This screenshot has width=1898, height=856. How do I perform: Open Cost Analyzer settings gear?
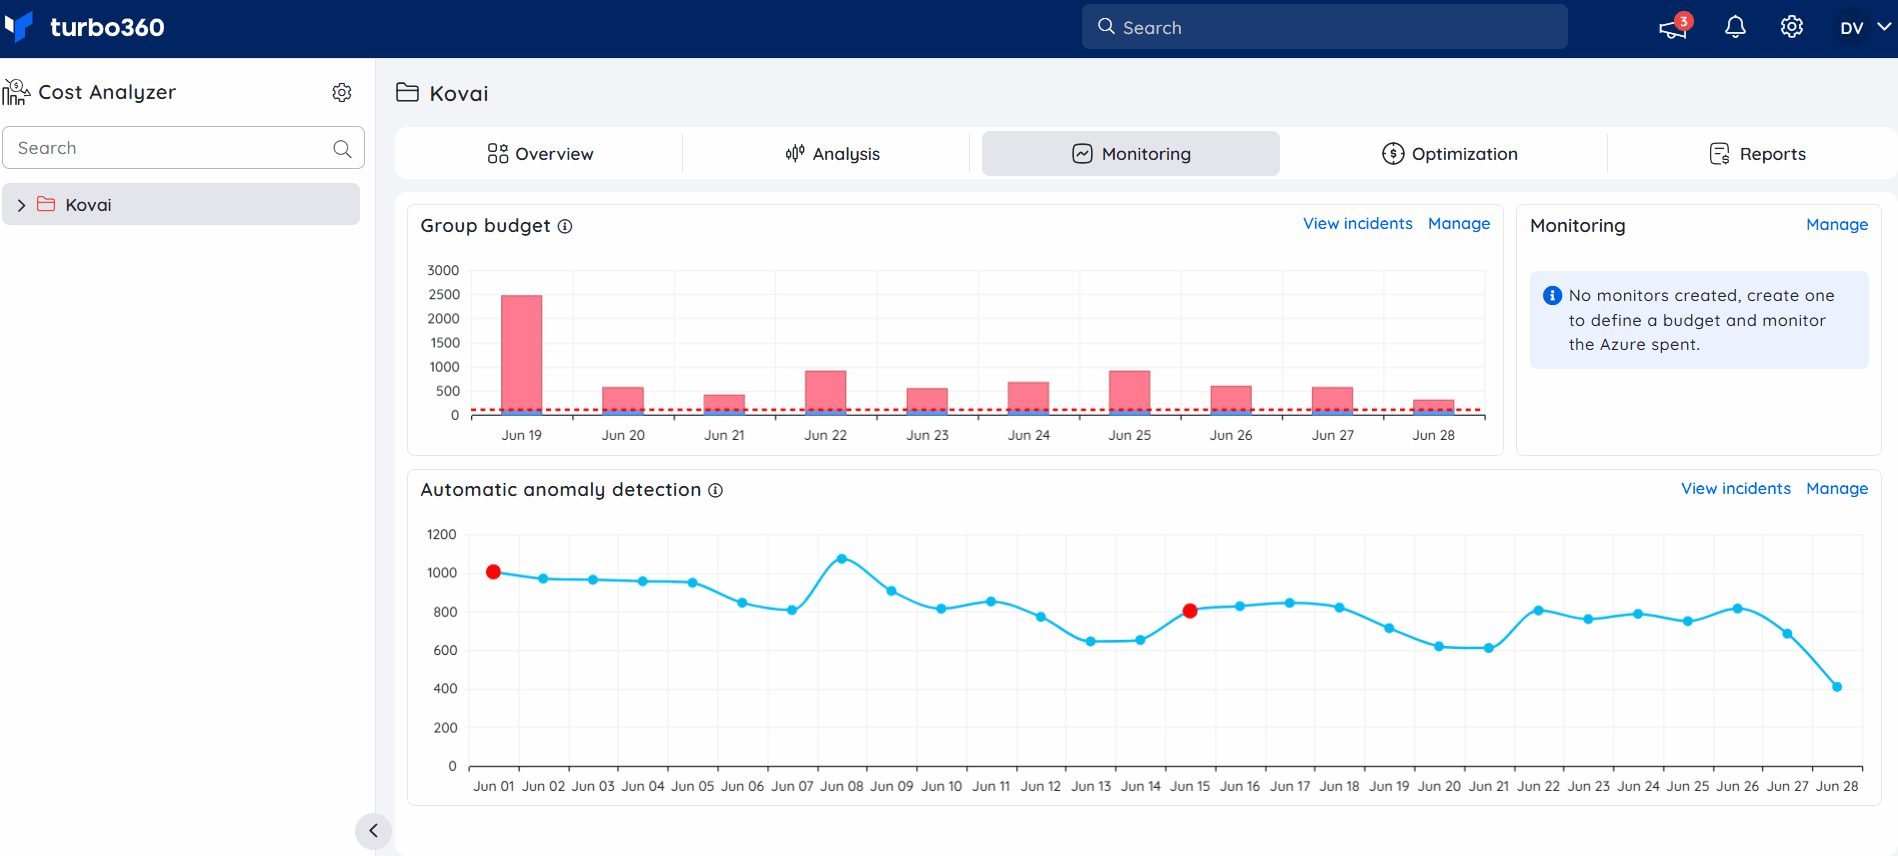point(342,92)
